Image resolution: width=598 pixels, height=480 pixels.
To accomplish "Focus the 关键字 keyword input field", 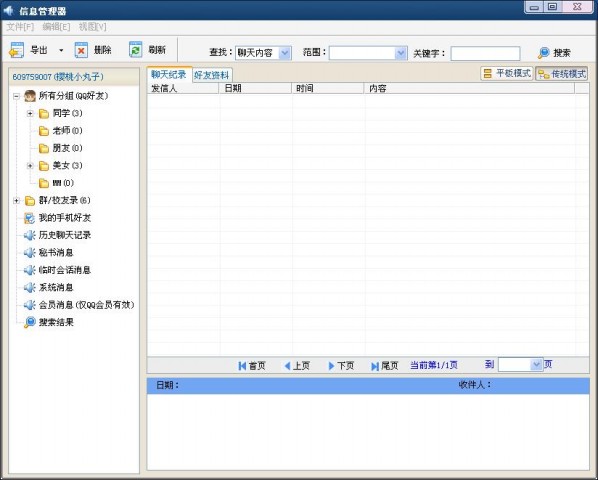I will [x=485, y=53].
